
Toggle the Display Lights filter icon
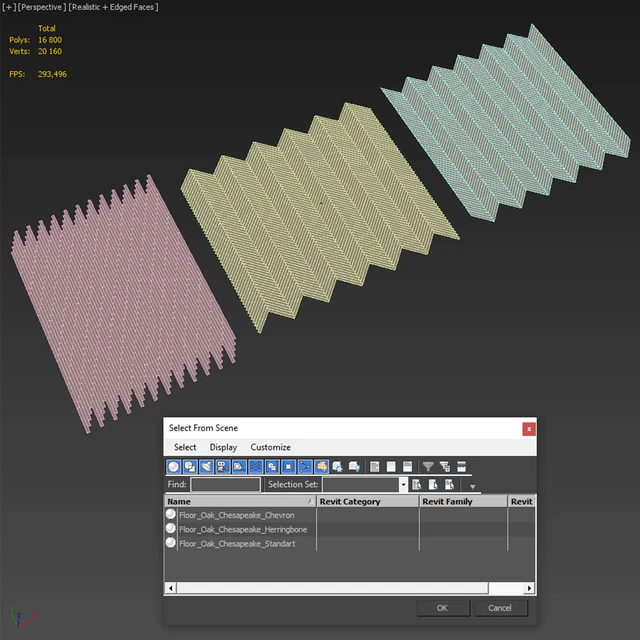coord(207,466)
